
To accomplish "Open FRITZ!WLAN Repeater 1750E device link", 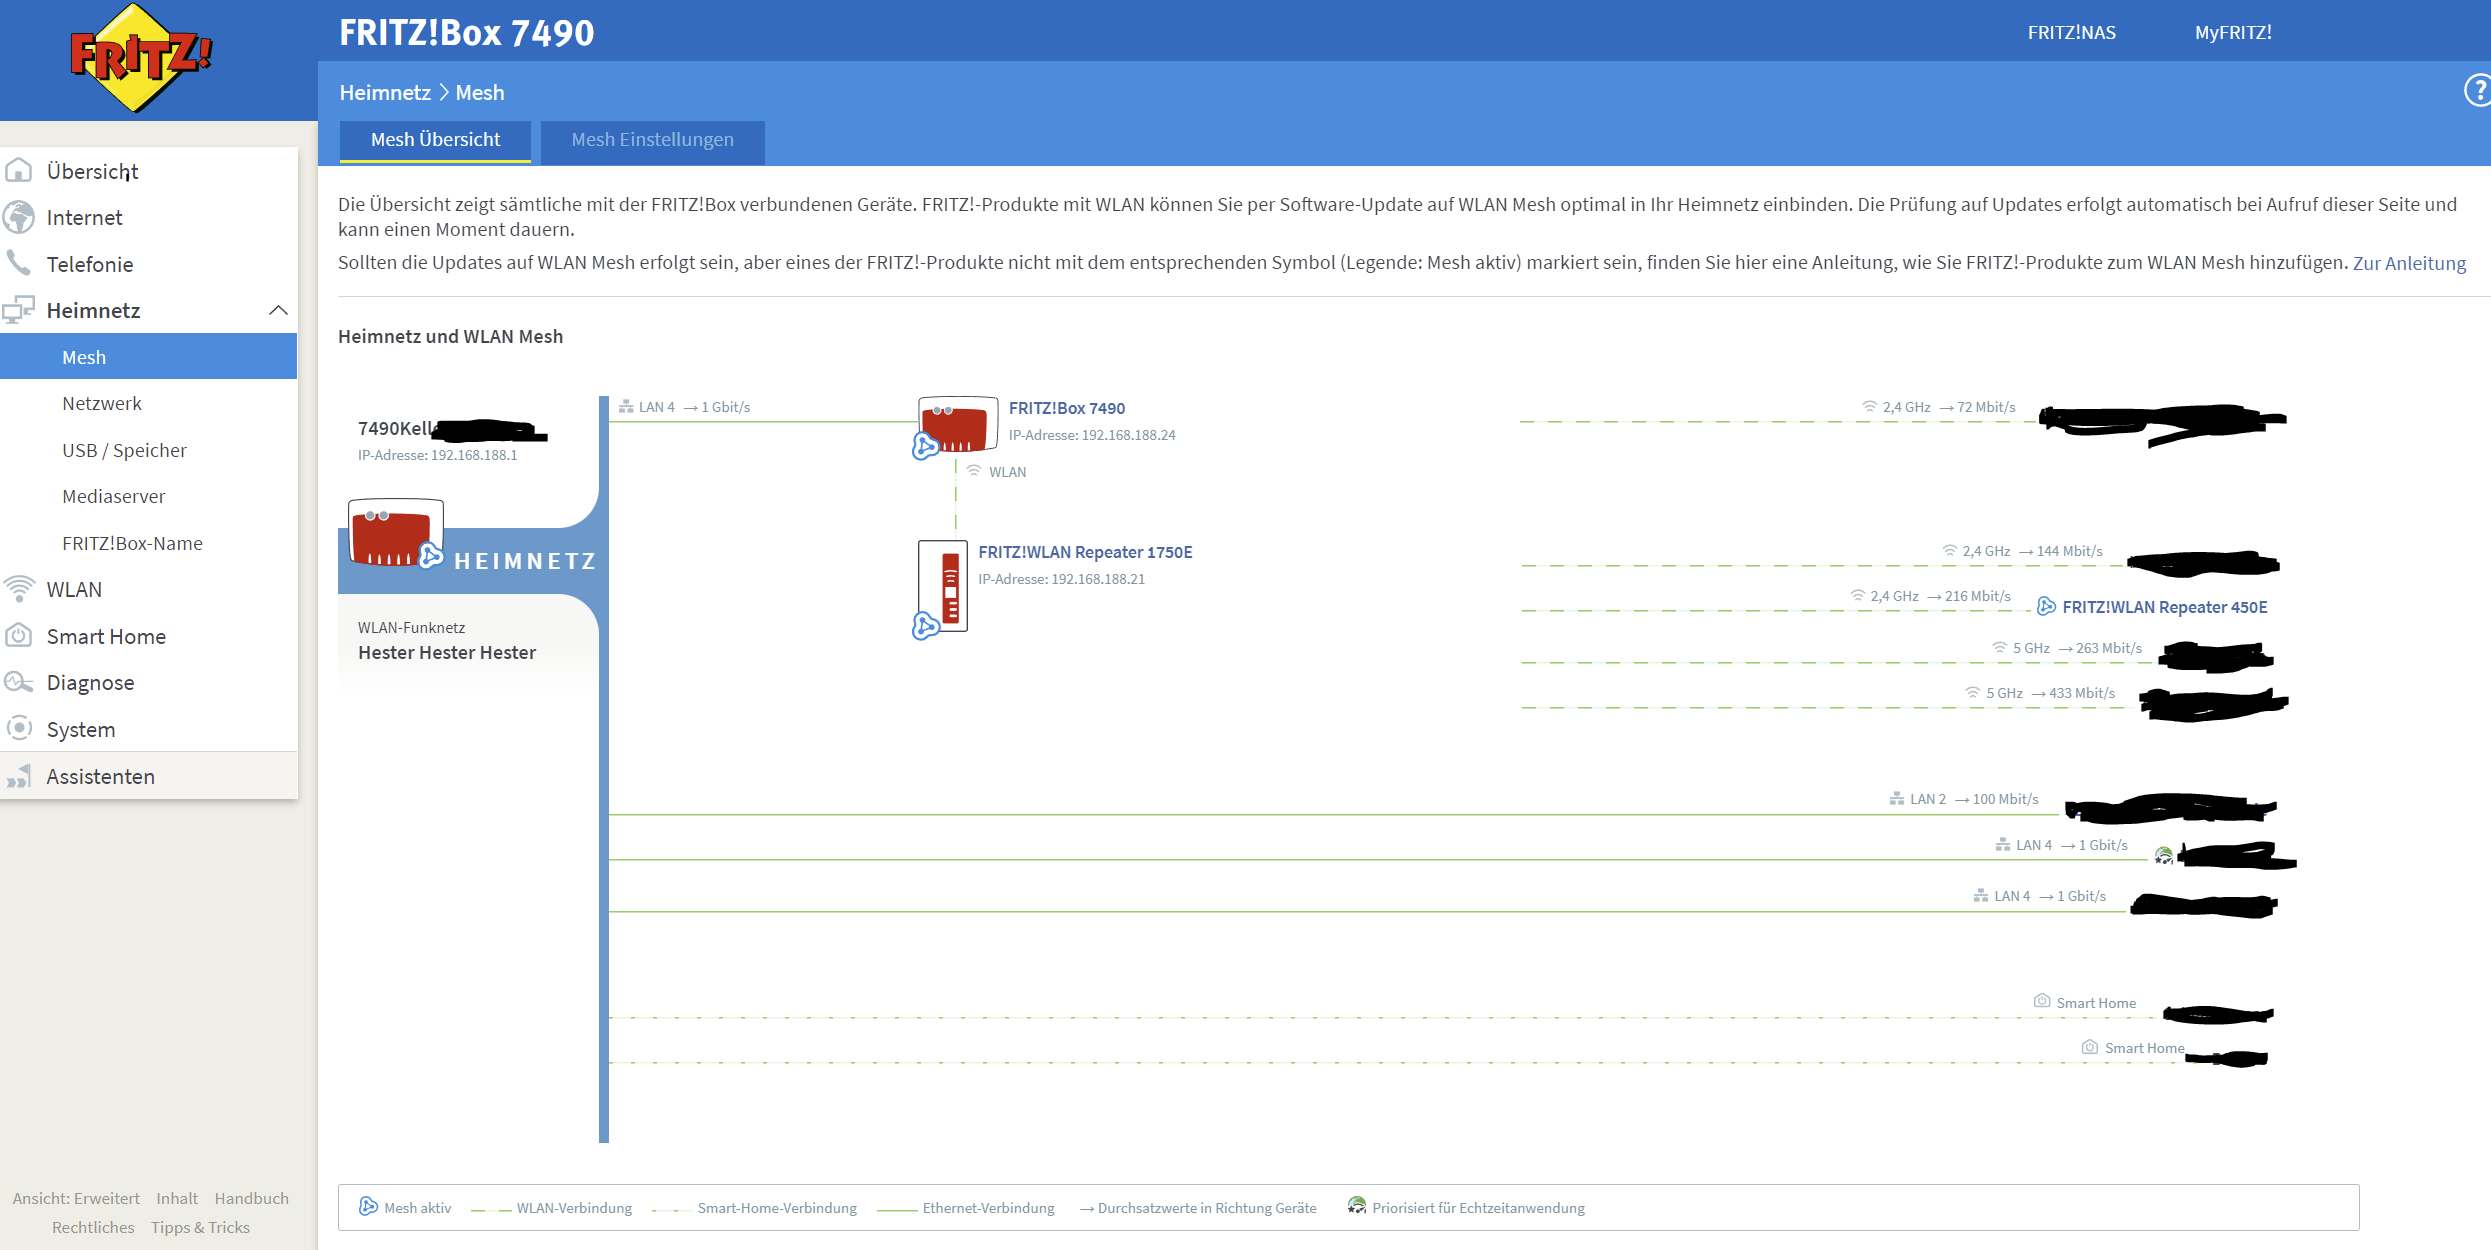I will (x=1085, y=552).
